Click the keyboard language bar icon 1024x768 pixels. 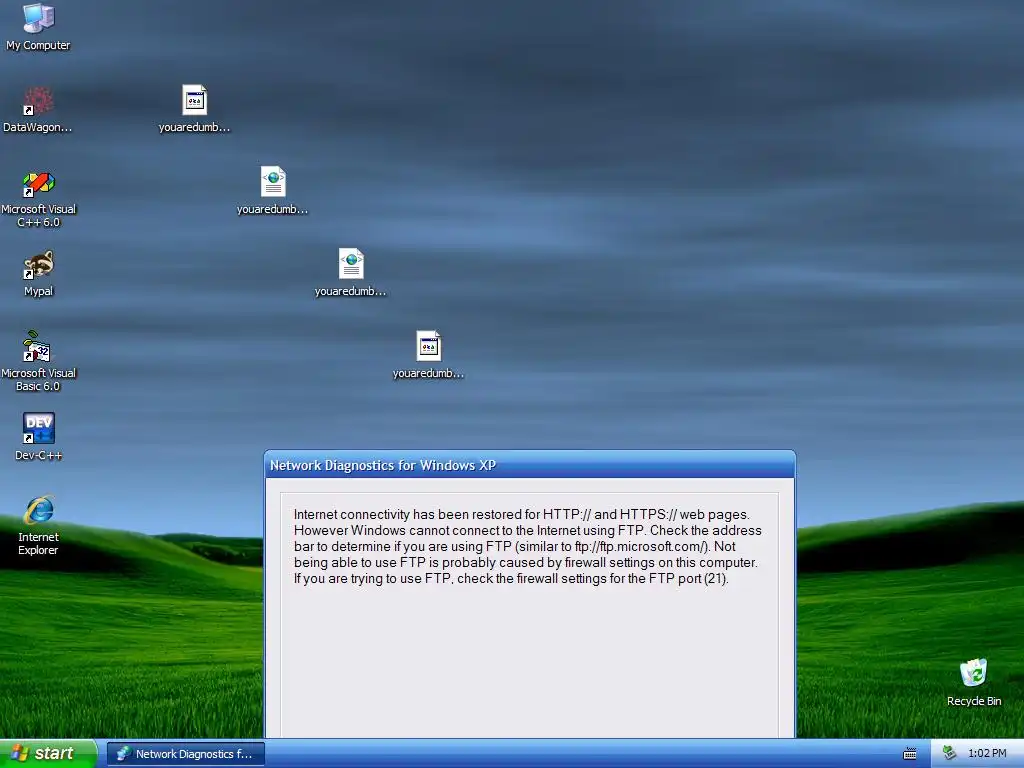pos(909,754)
